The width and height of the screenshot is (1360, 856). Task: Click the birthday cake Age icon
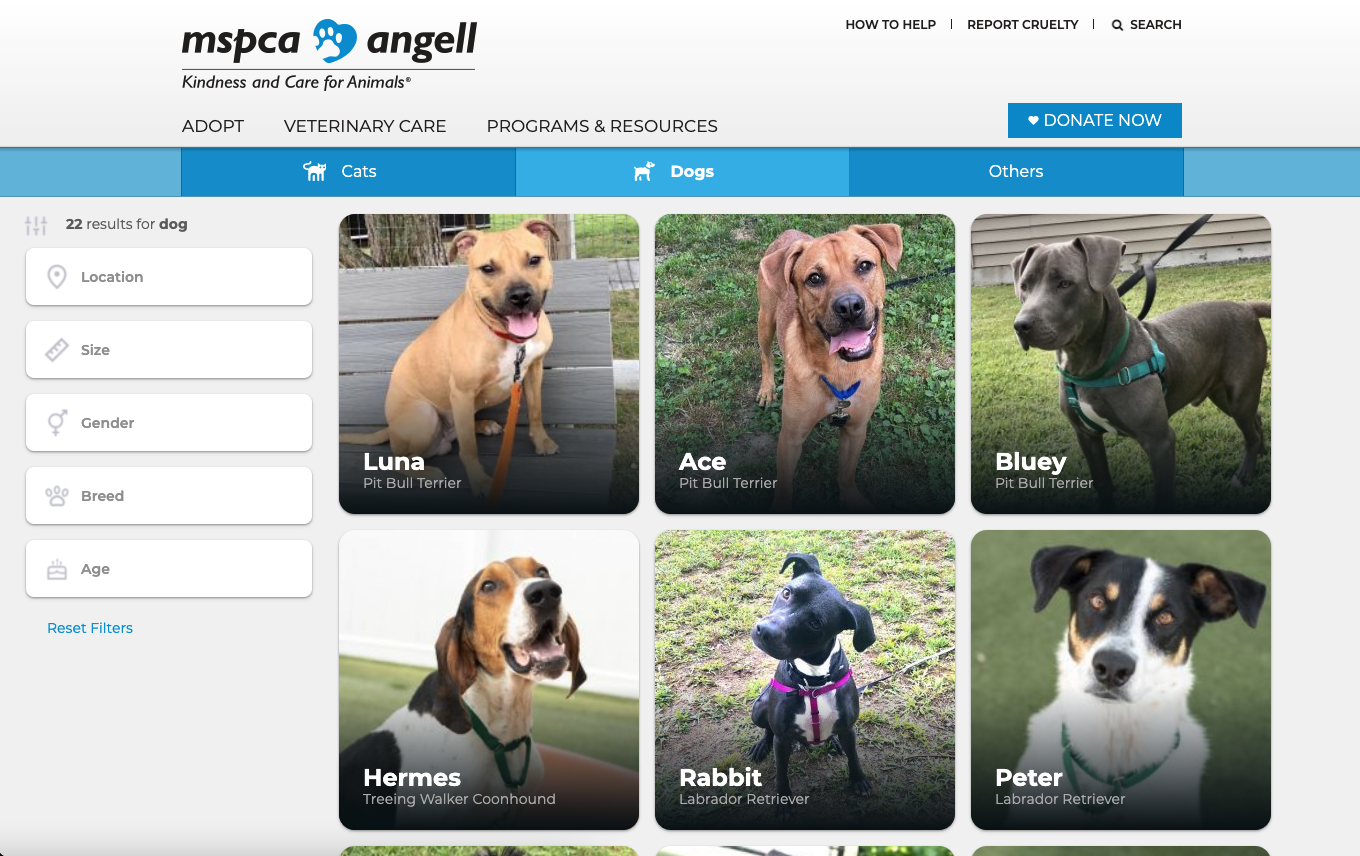(x=57, y=569)
